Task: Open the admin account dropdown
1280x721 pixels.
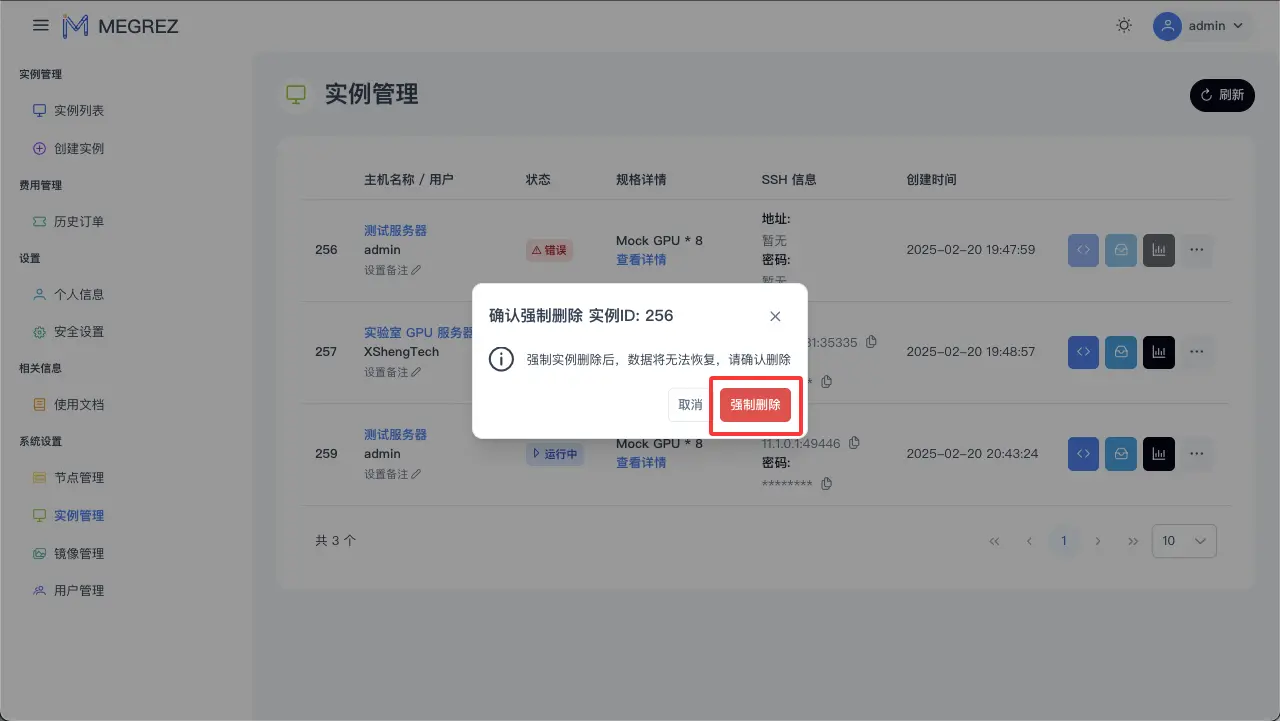Action: pos(1201,26)
